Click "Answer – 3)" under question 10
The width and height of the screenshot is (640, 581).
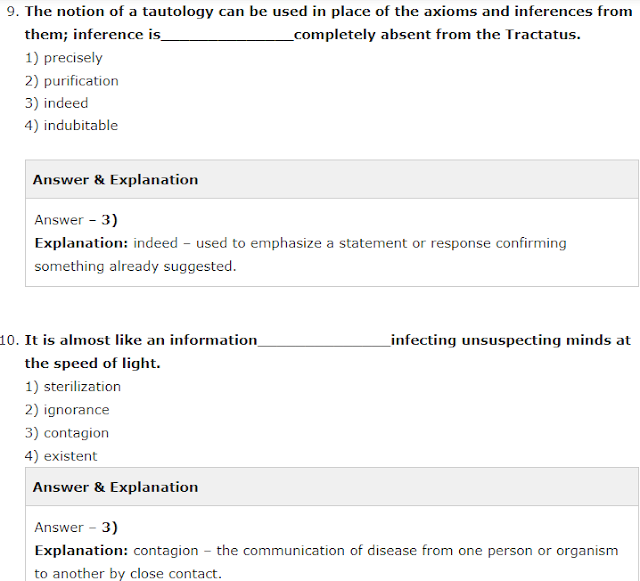[77, 527]
